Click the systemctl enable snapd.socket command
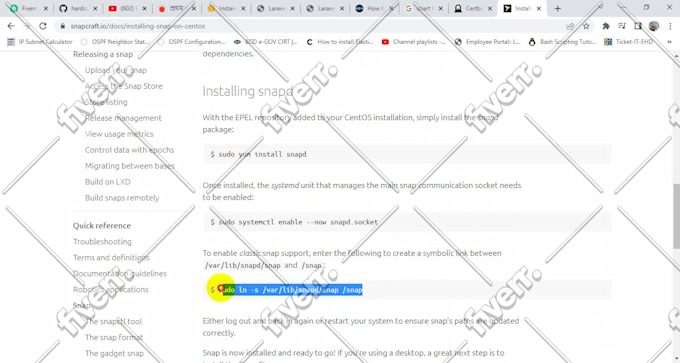 (298, 222)
